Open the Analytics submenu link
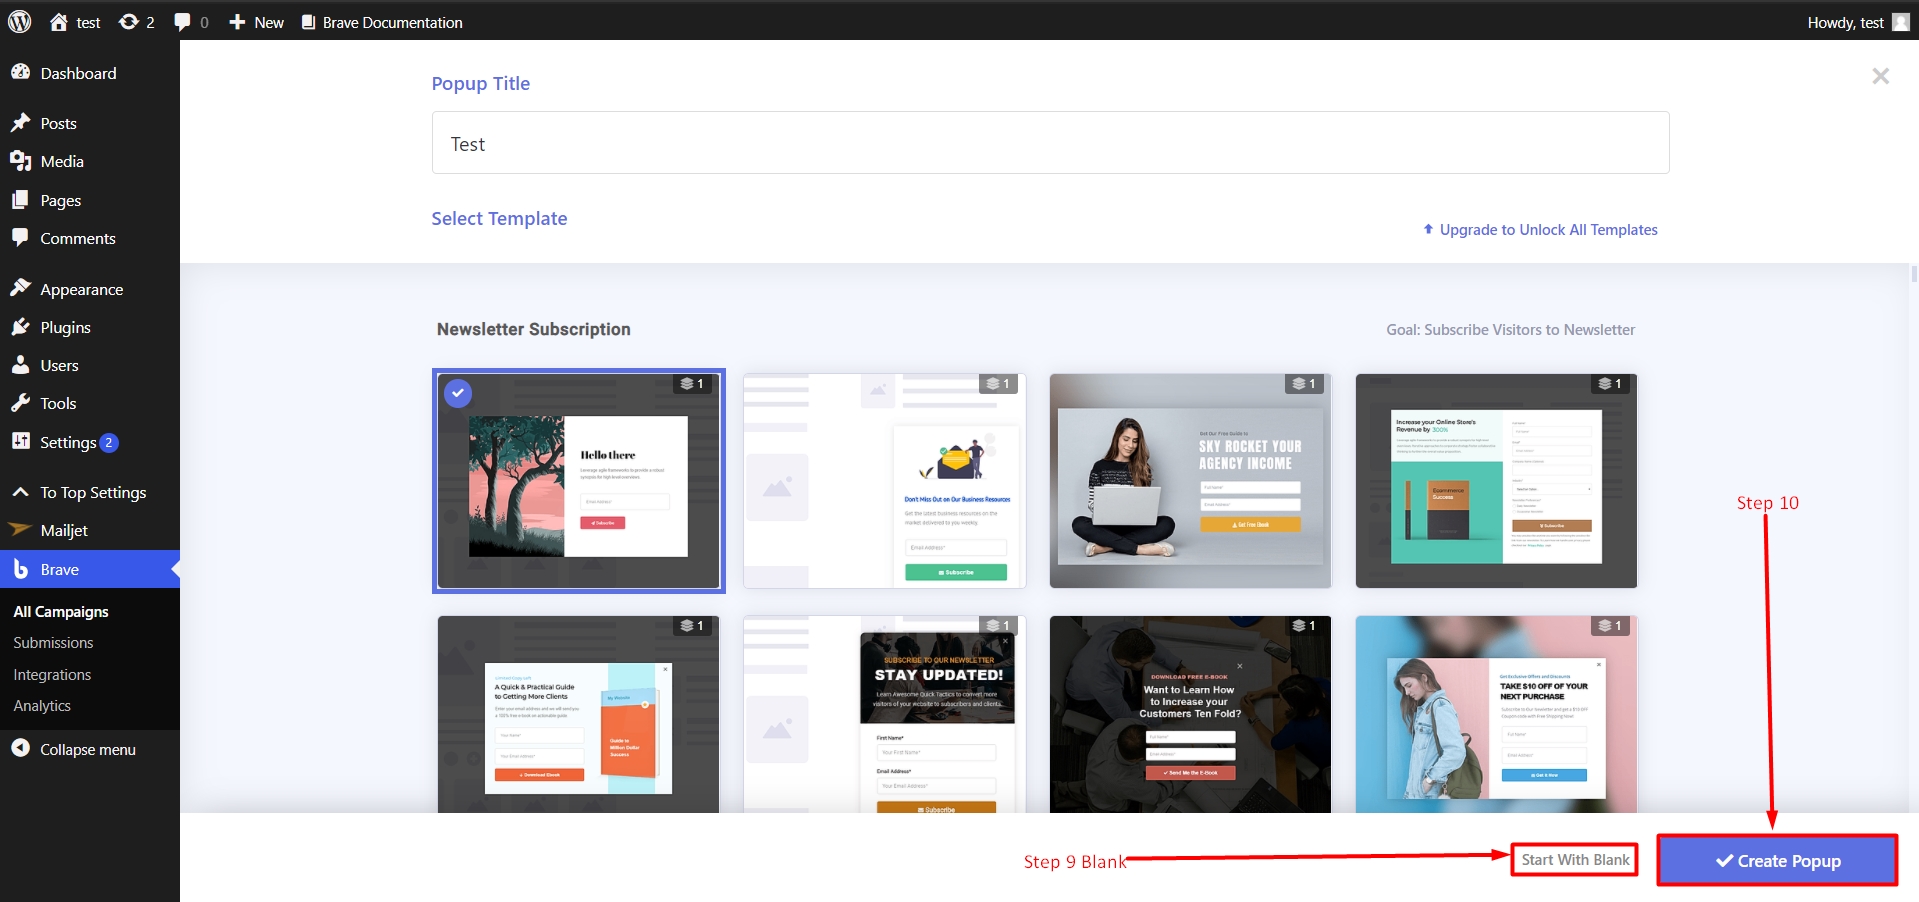 (42, 706)
